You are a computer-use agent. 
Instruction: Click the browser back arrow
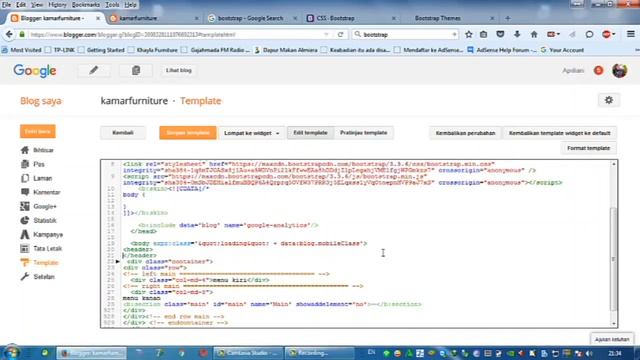point(9,35)
